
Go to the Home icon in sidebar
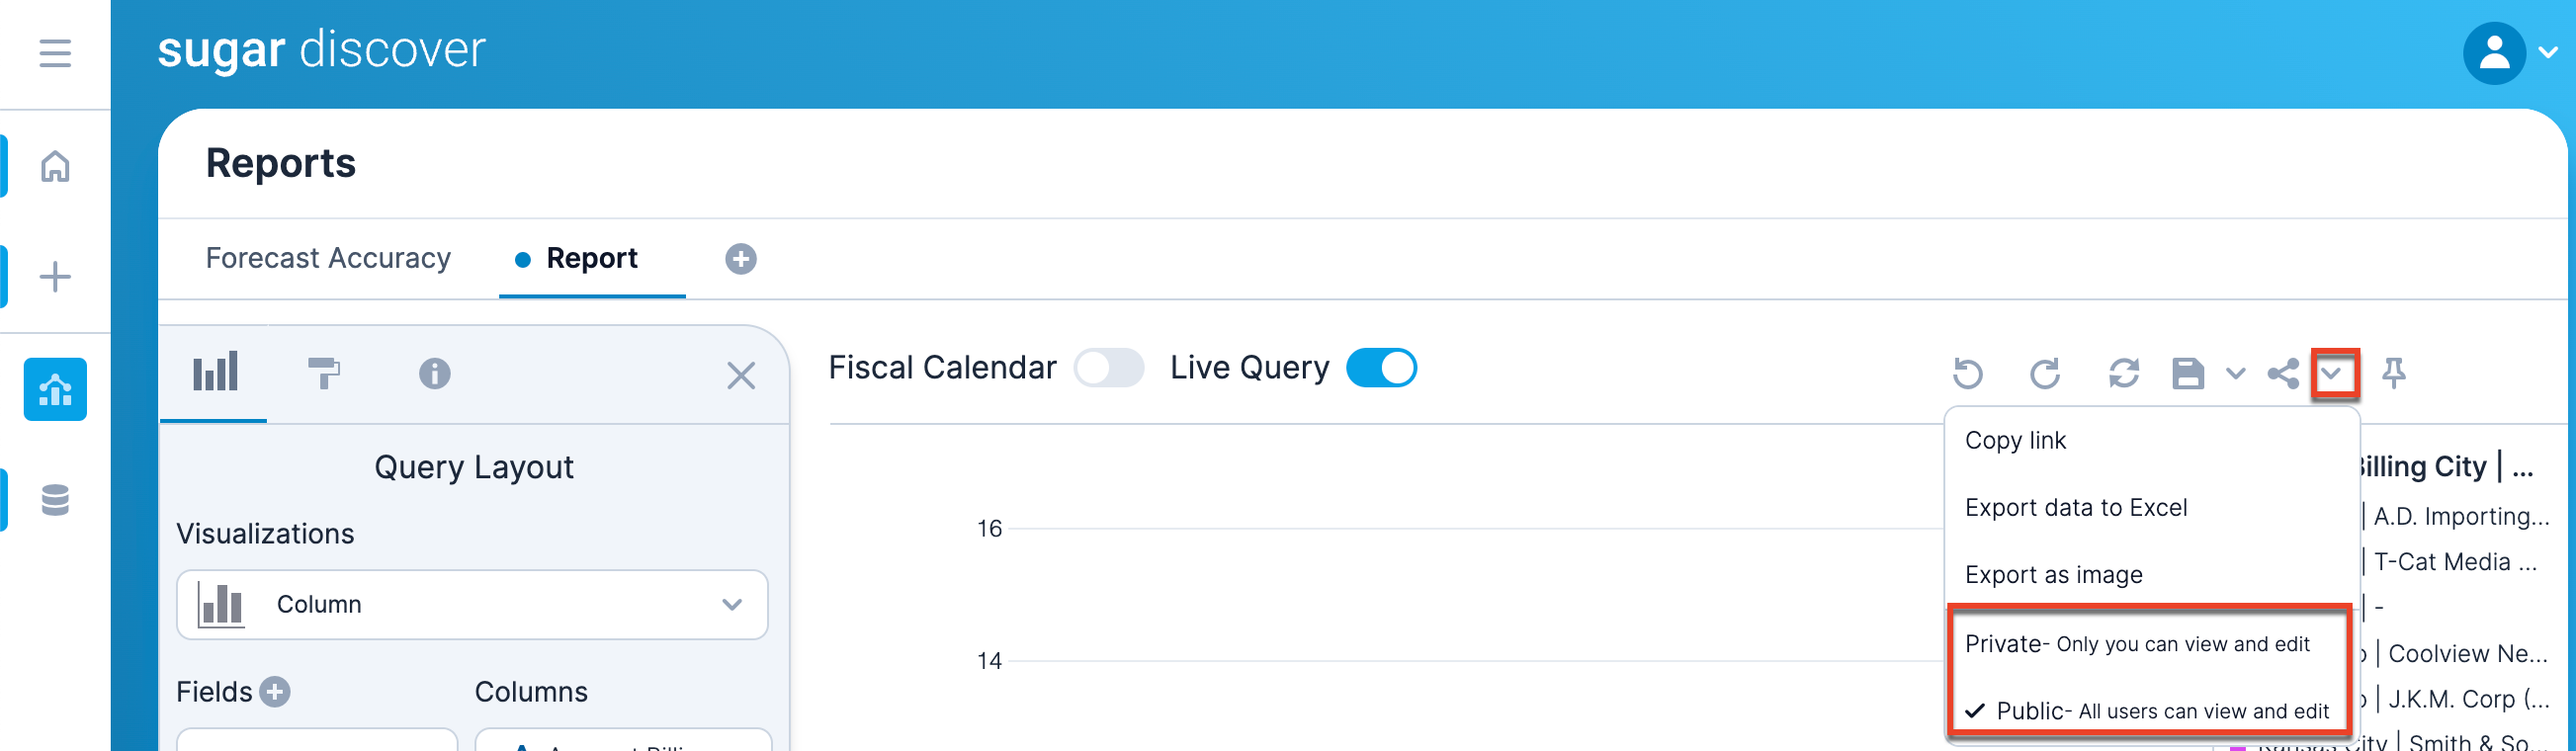[x=55, y=166]
